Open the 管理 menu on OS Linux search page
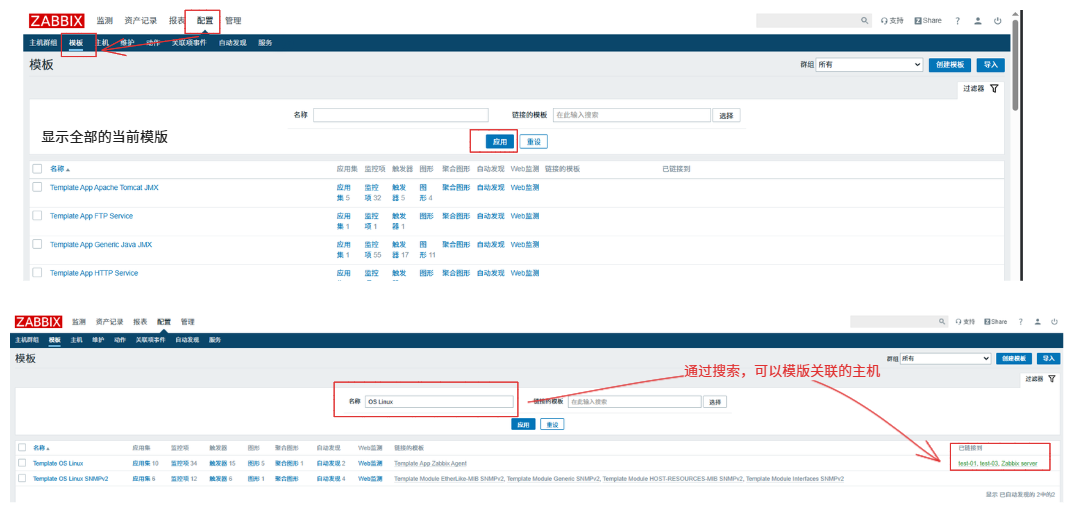Screen dimensions: 1073x512 [x=188, y=322]
